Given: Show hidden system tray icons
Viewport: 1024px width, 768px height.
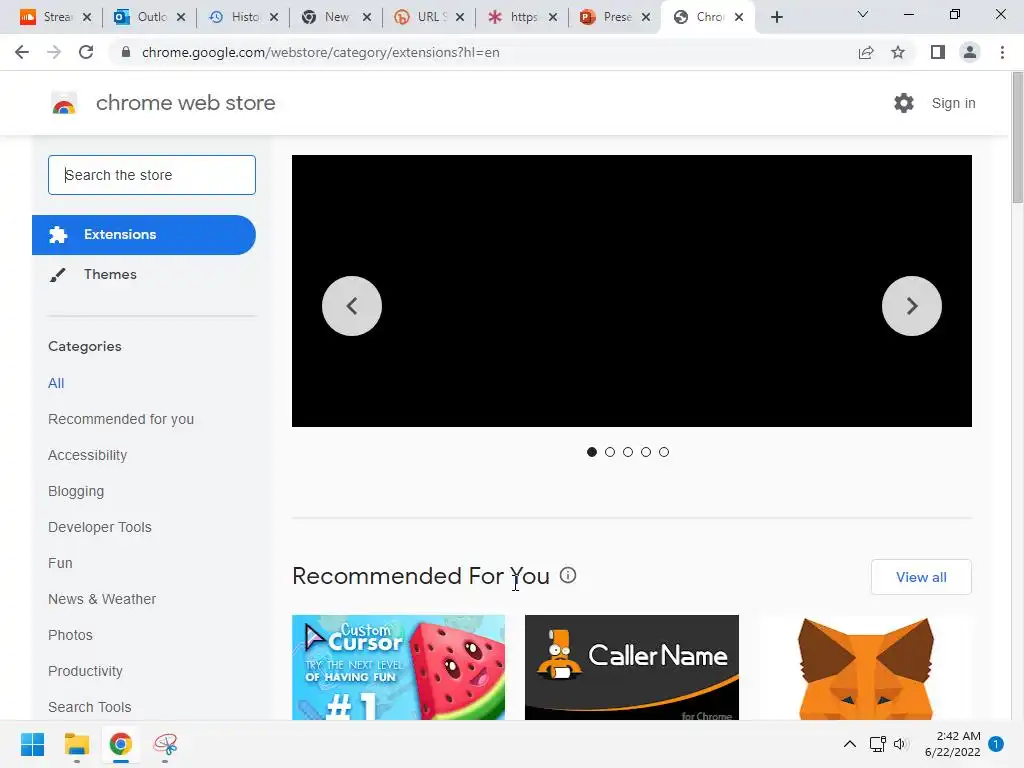Looking at the screenshot, I should 850,744.
